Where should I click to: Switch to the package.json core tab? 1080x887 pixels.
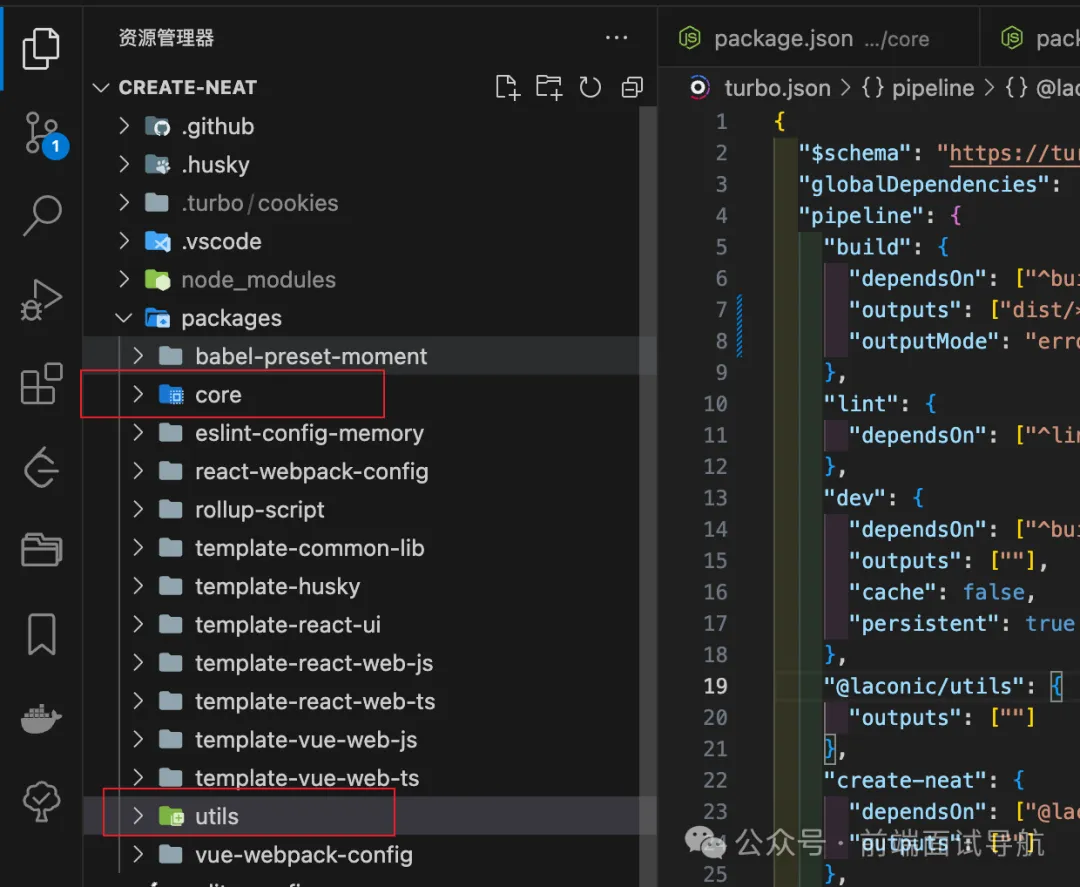point(804,39)
